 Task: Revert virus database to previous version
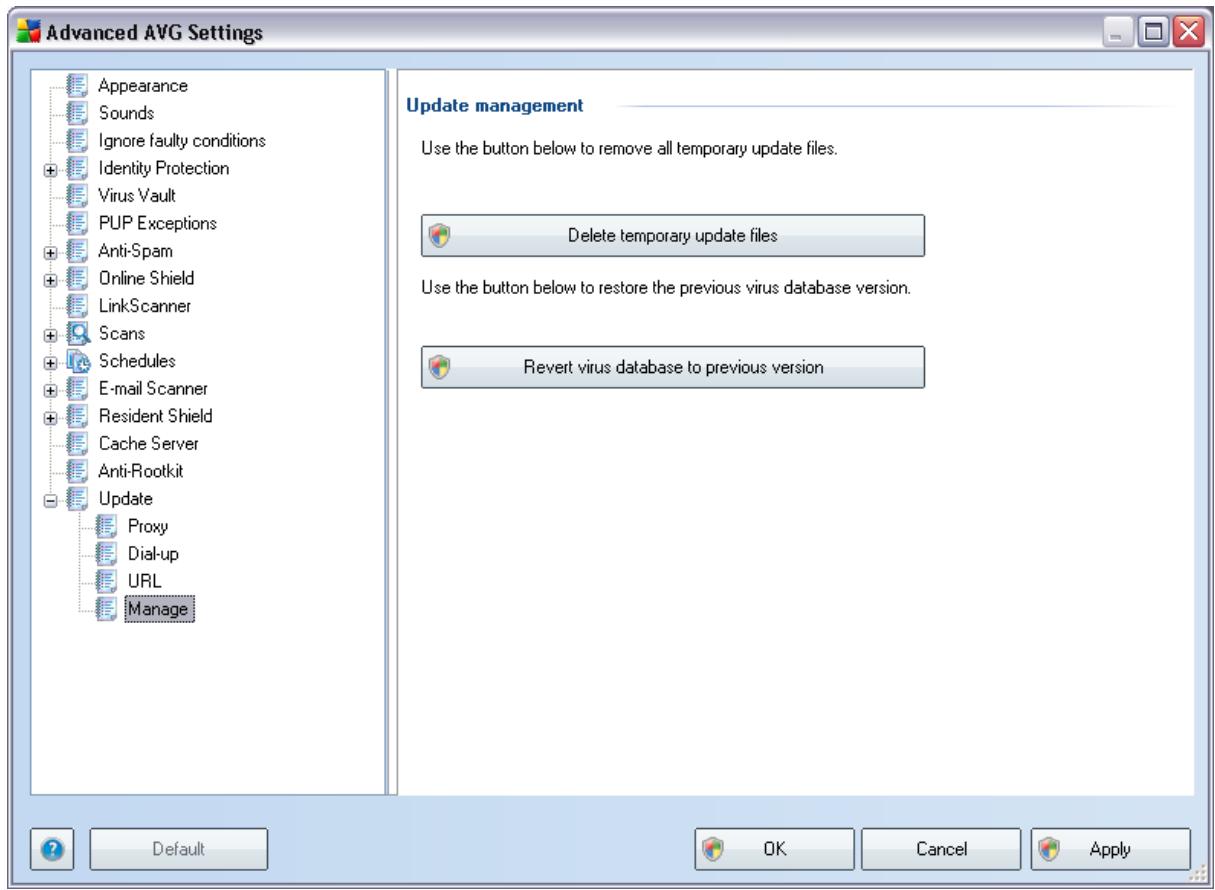click(x=672, y=366)
